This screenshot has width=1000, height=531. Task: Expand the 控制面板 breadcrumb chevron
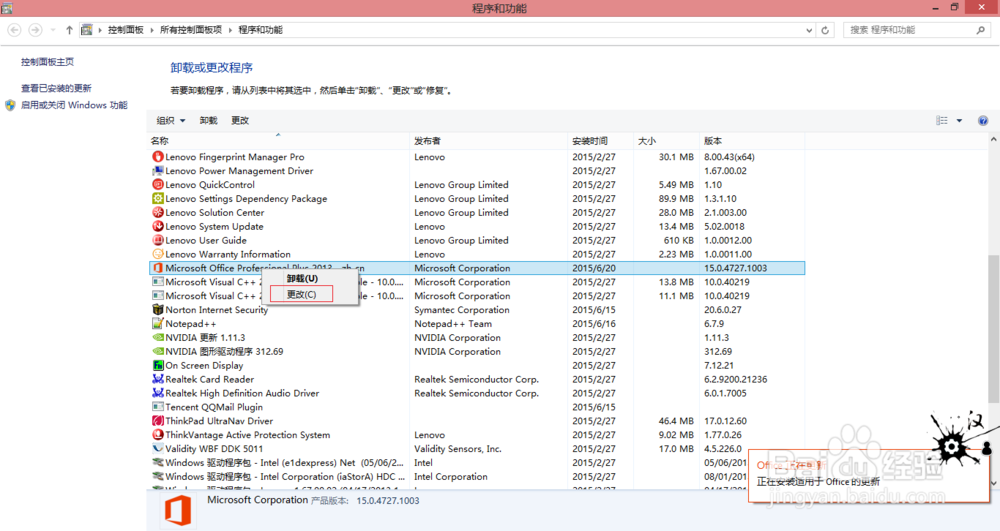pos(152,30)
